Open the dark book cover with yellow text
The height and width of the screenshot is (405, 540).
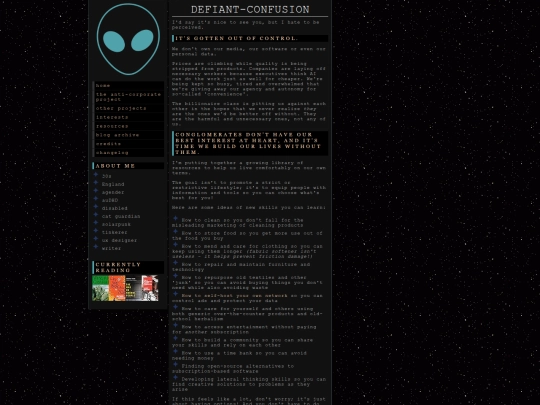click(133, 288)
